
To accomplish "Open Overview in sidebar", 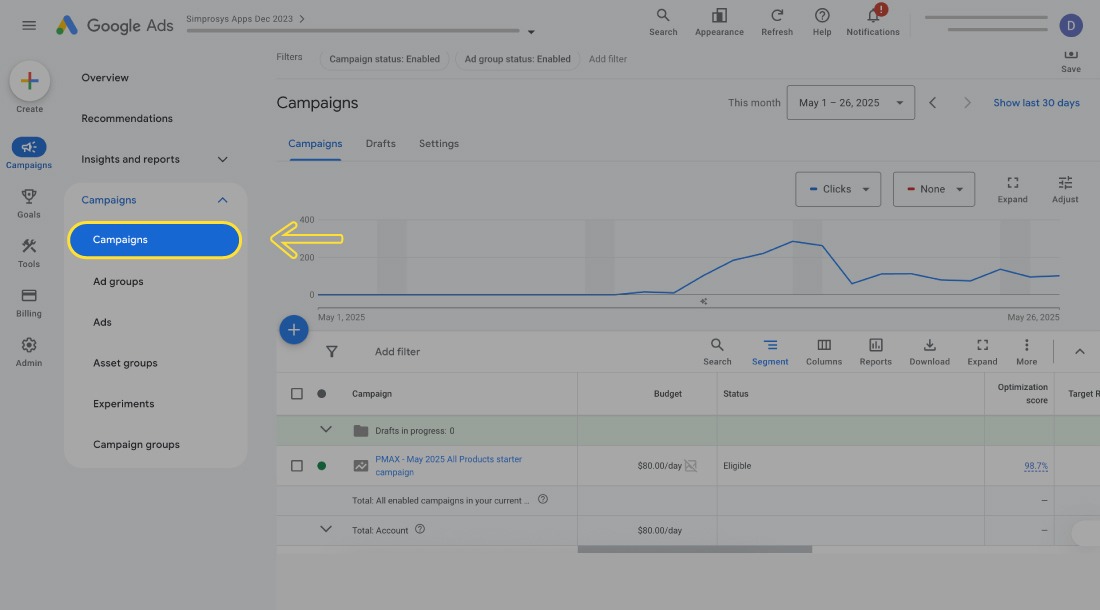I will [105, 78].
